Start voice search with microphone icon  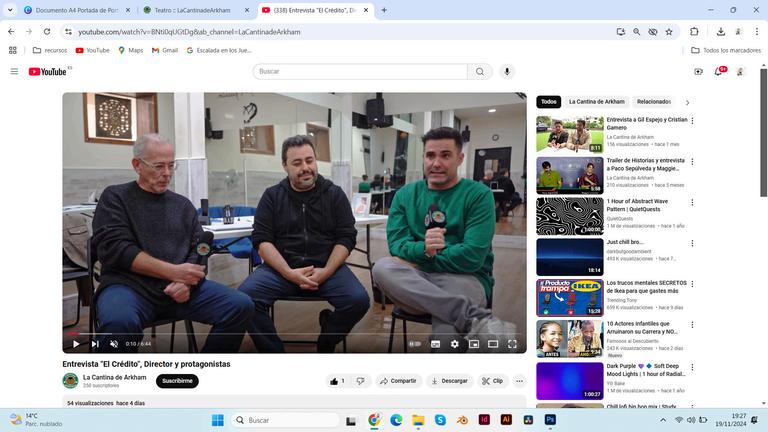pos(507,72)
